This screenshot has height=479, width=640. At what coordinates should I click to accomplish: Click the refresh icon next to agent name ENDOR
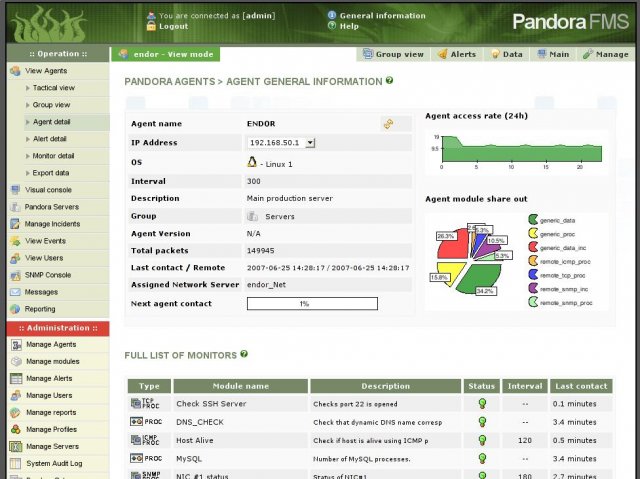tap(389, 124)
